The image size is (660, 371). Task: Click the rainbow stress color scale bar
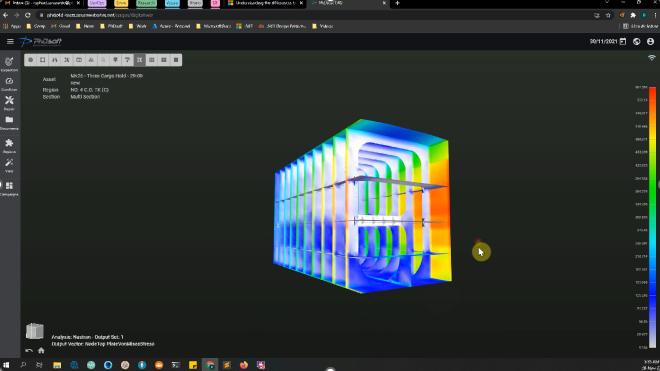tap(652, 217)
